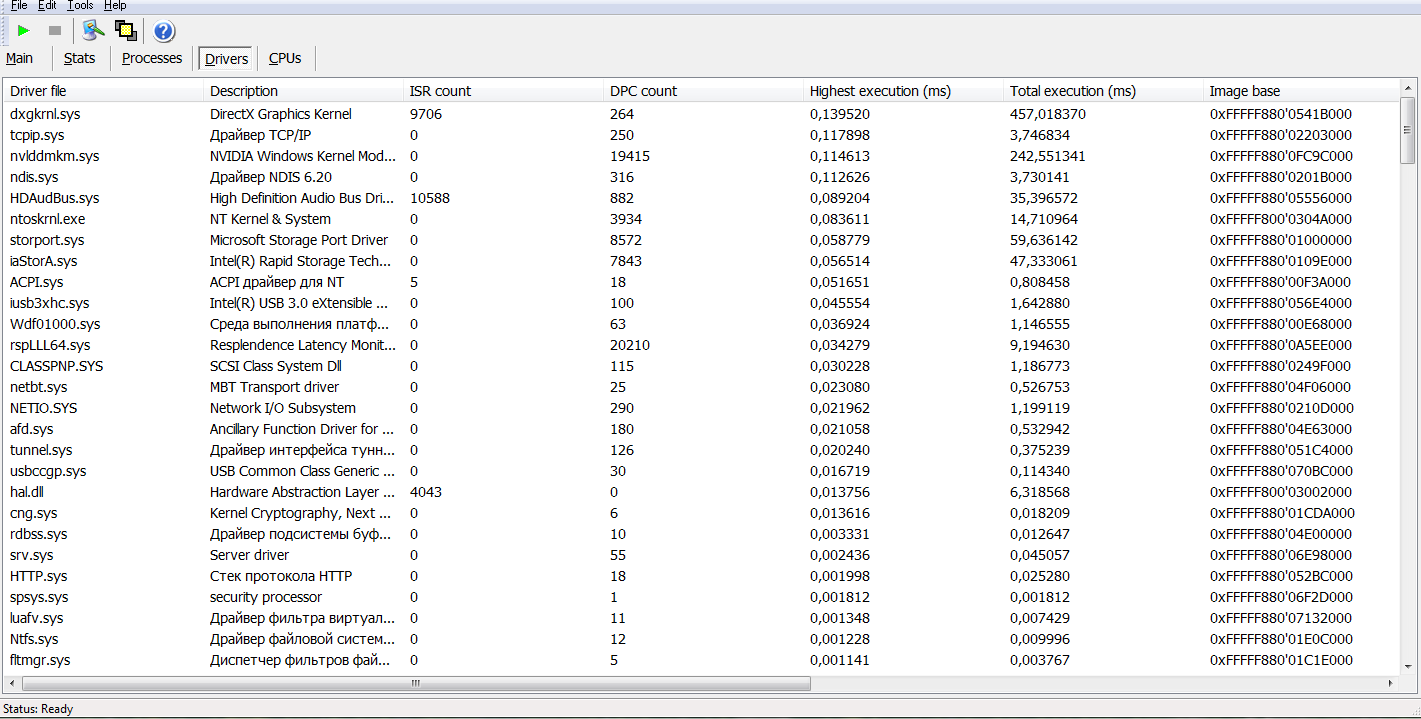Select the luafv.sys driver row

click(x=700, y=618)
